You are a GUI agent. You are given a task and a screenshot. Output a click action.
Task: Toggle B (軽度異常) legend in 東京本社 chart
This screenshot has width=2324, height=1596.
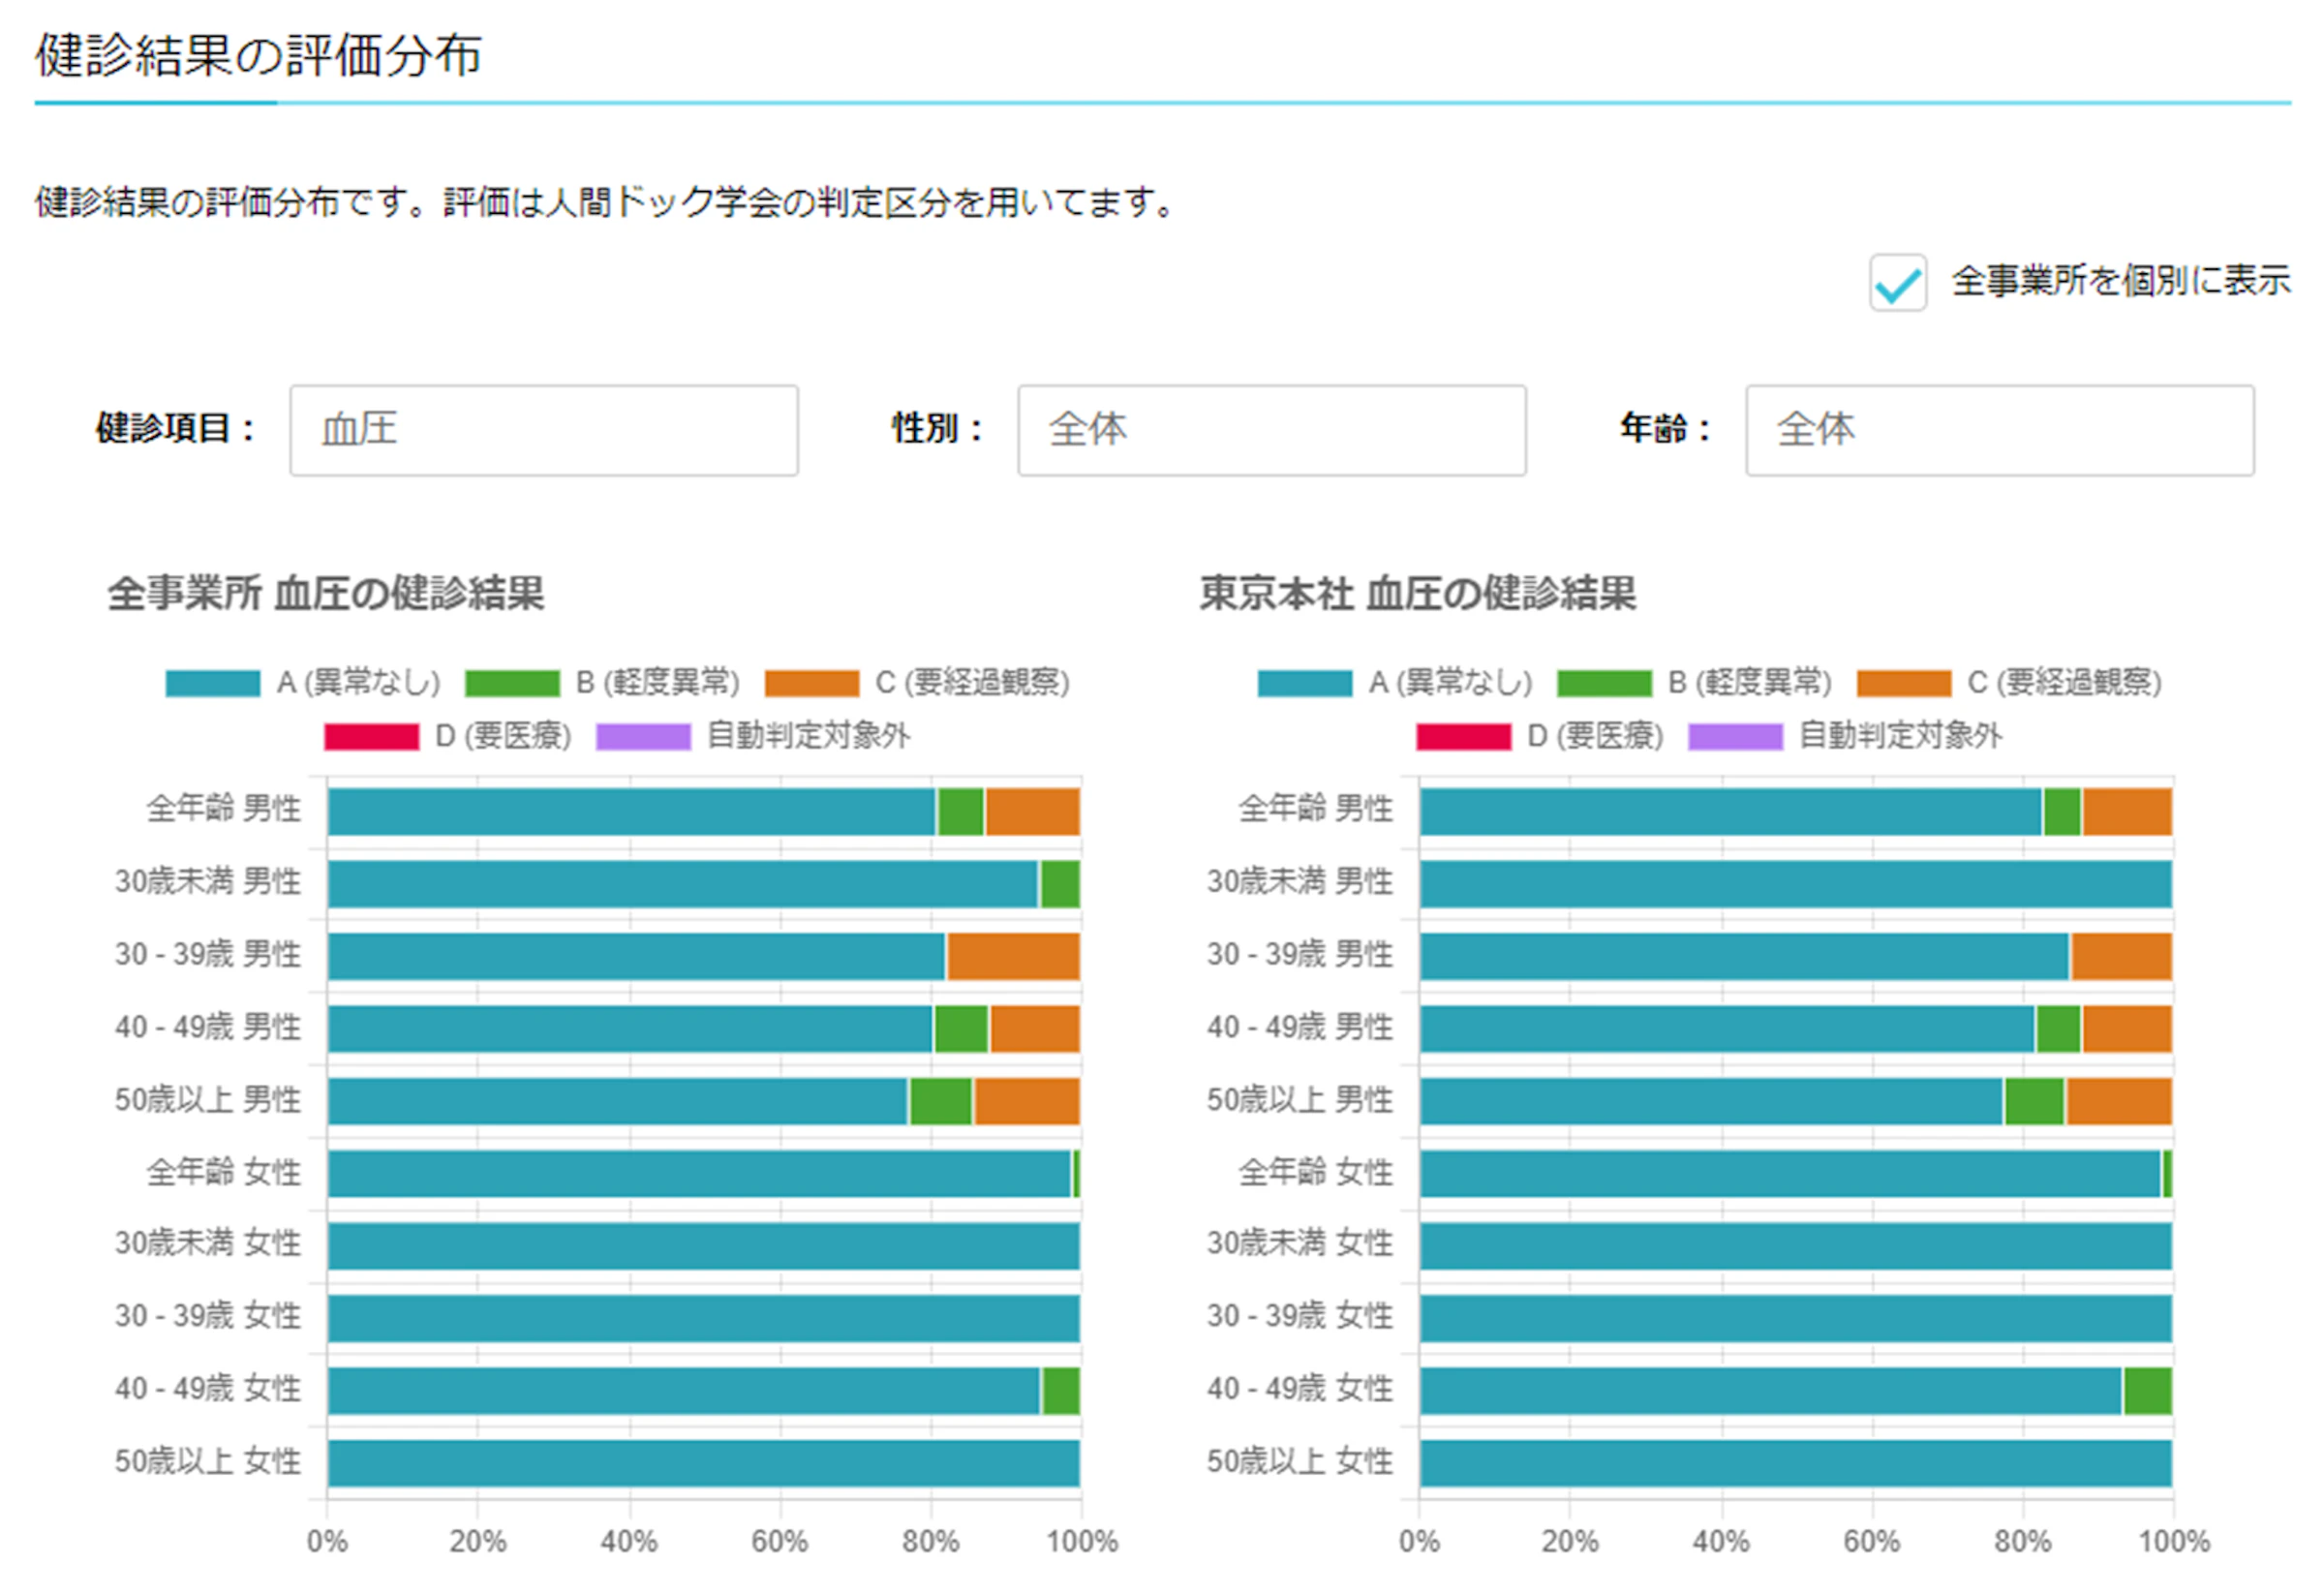1694,683
